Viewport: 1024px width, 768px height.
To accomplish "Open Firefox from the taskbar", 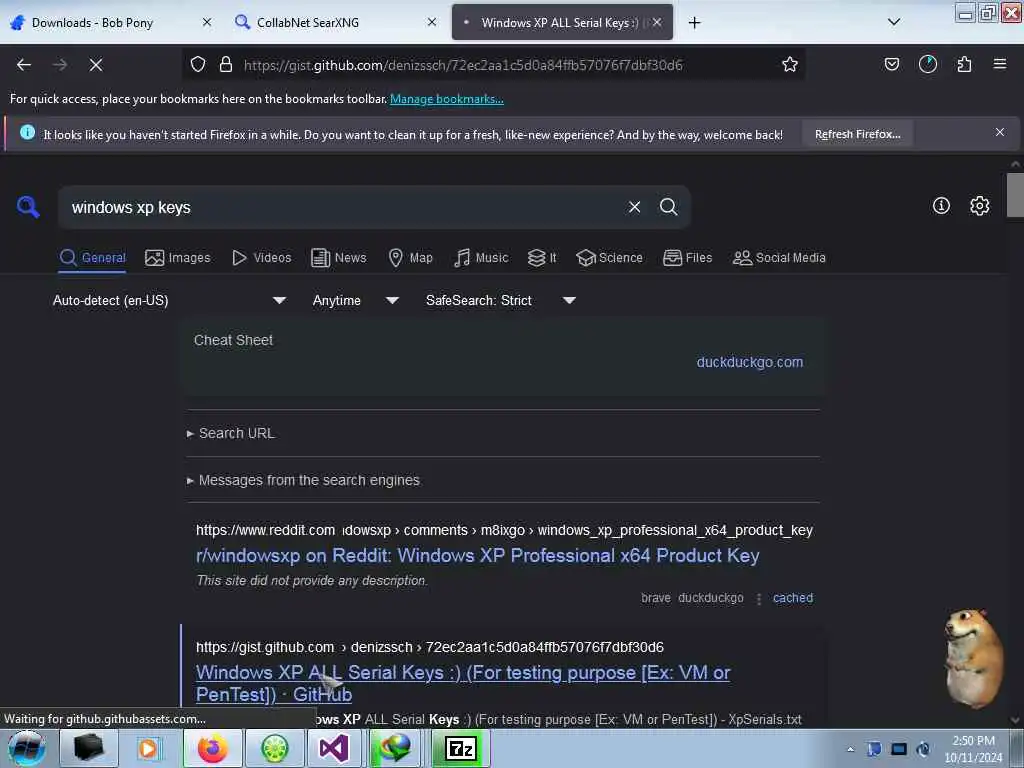I will pos(212,748).
